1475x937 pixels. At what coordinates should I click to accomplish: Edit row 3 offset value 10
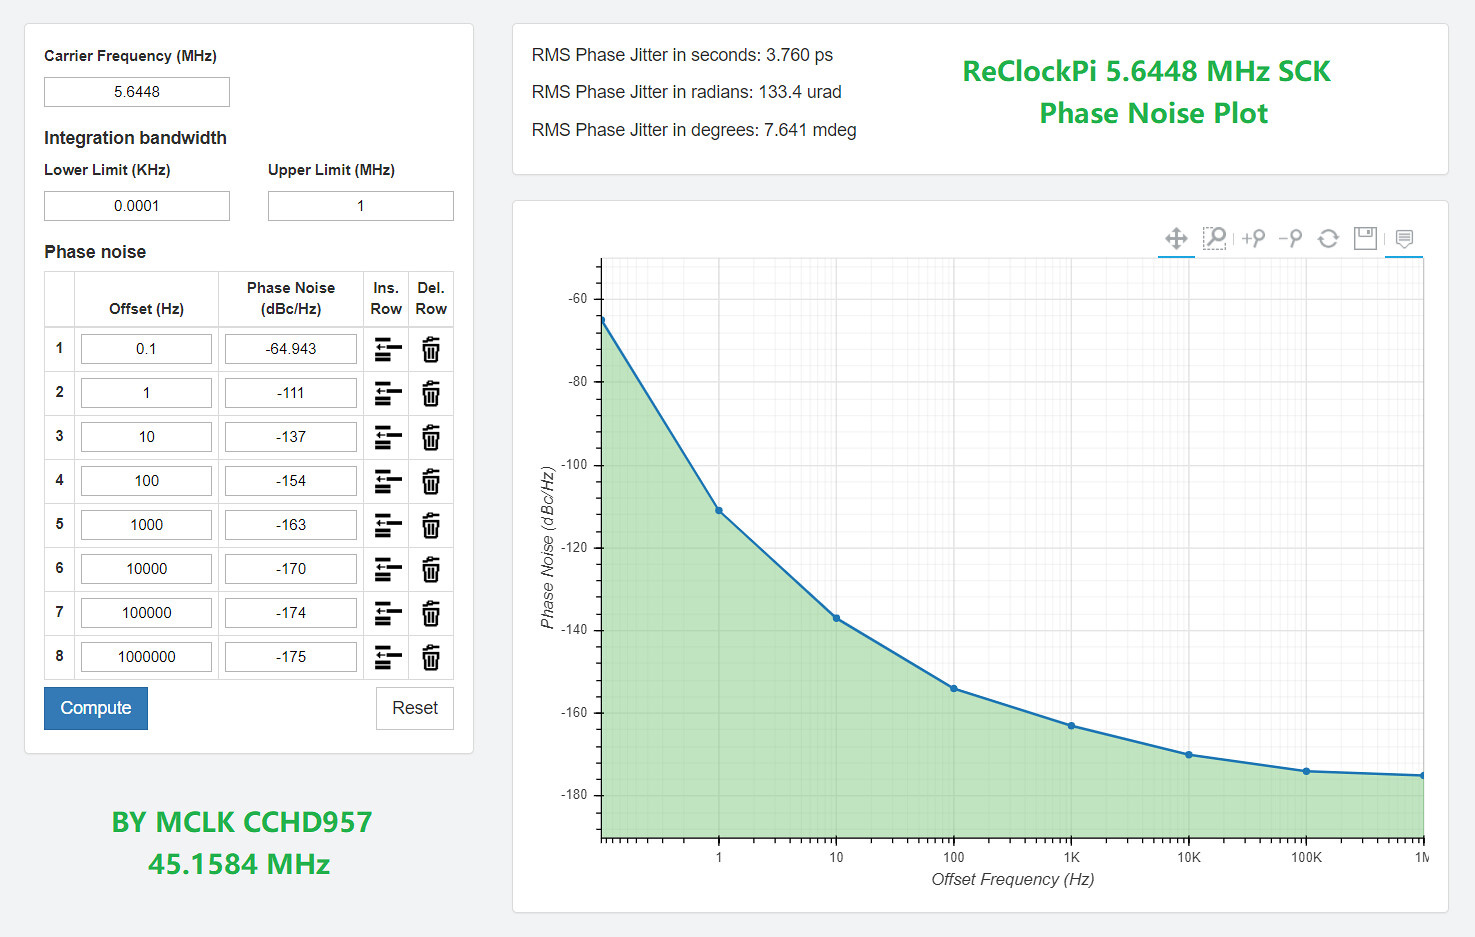coord(146,437)
